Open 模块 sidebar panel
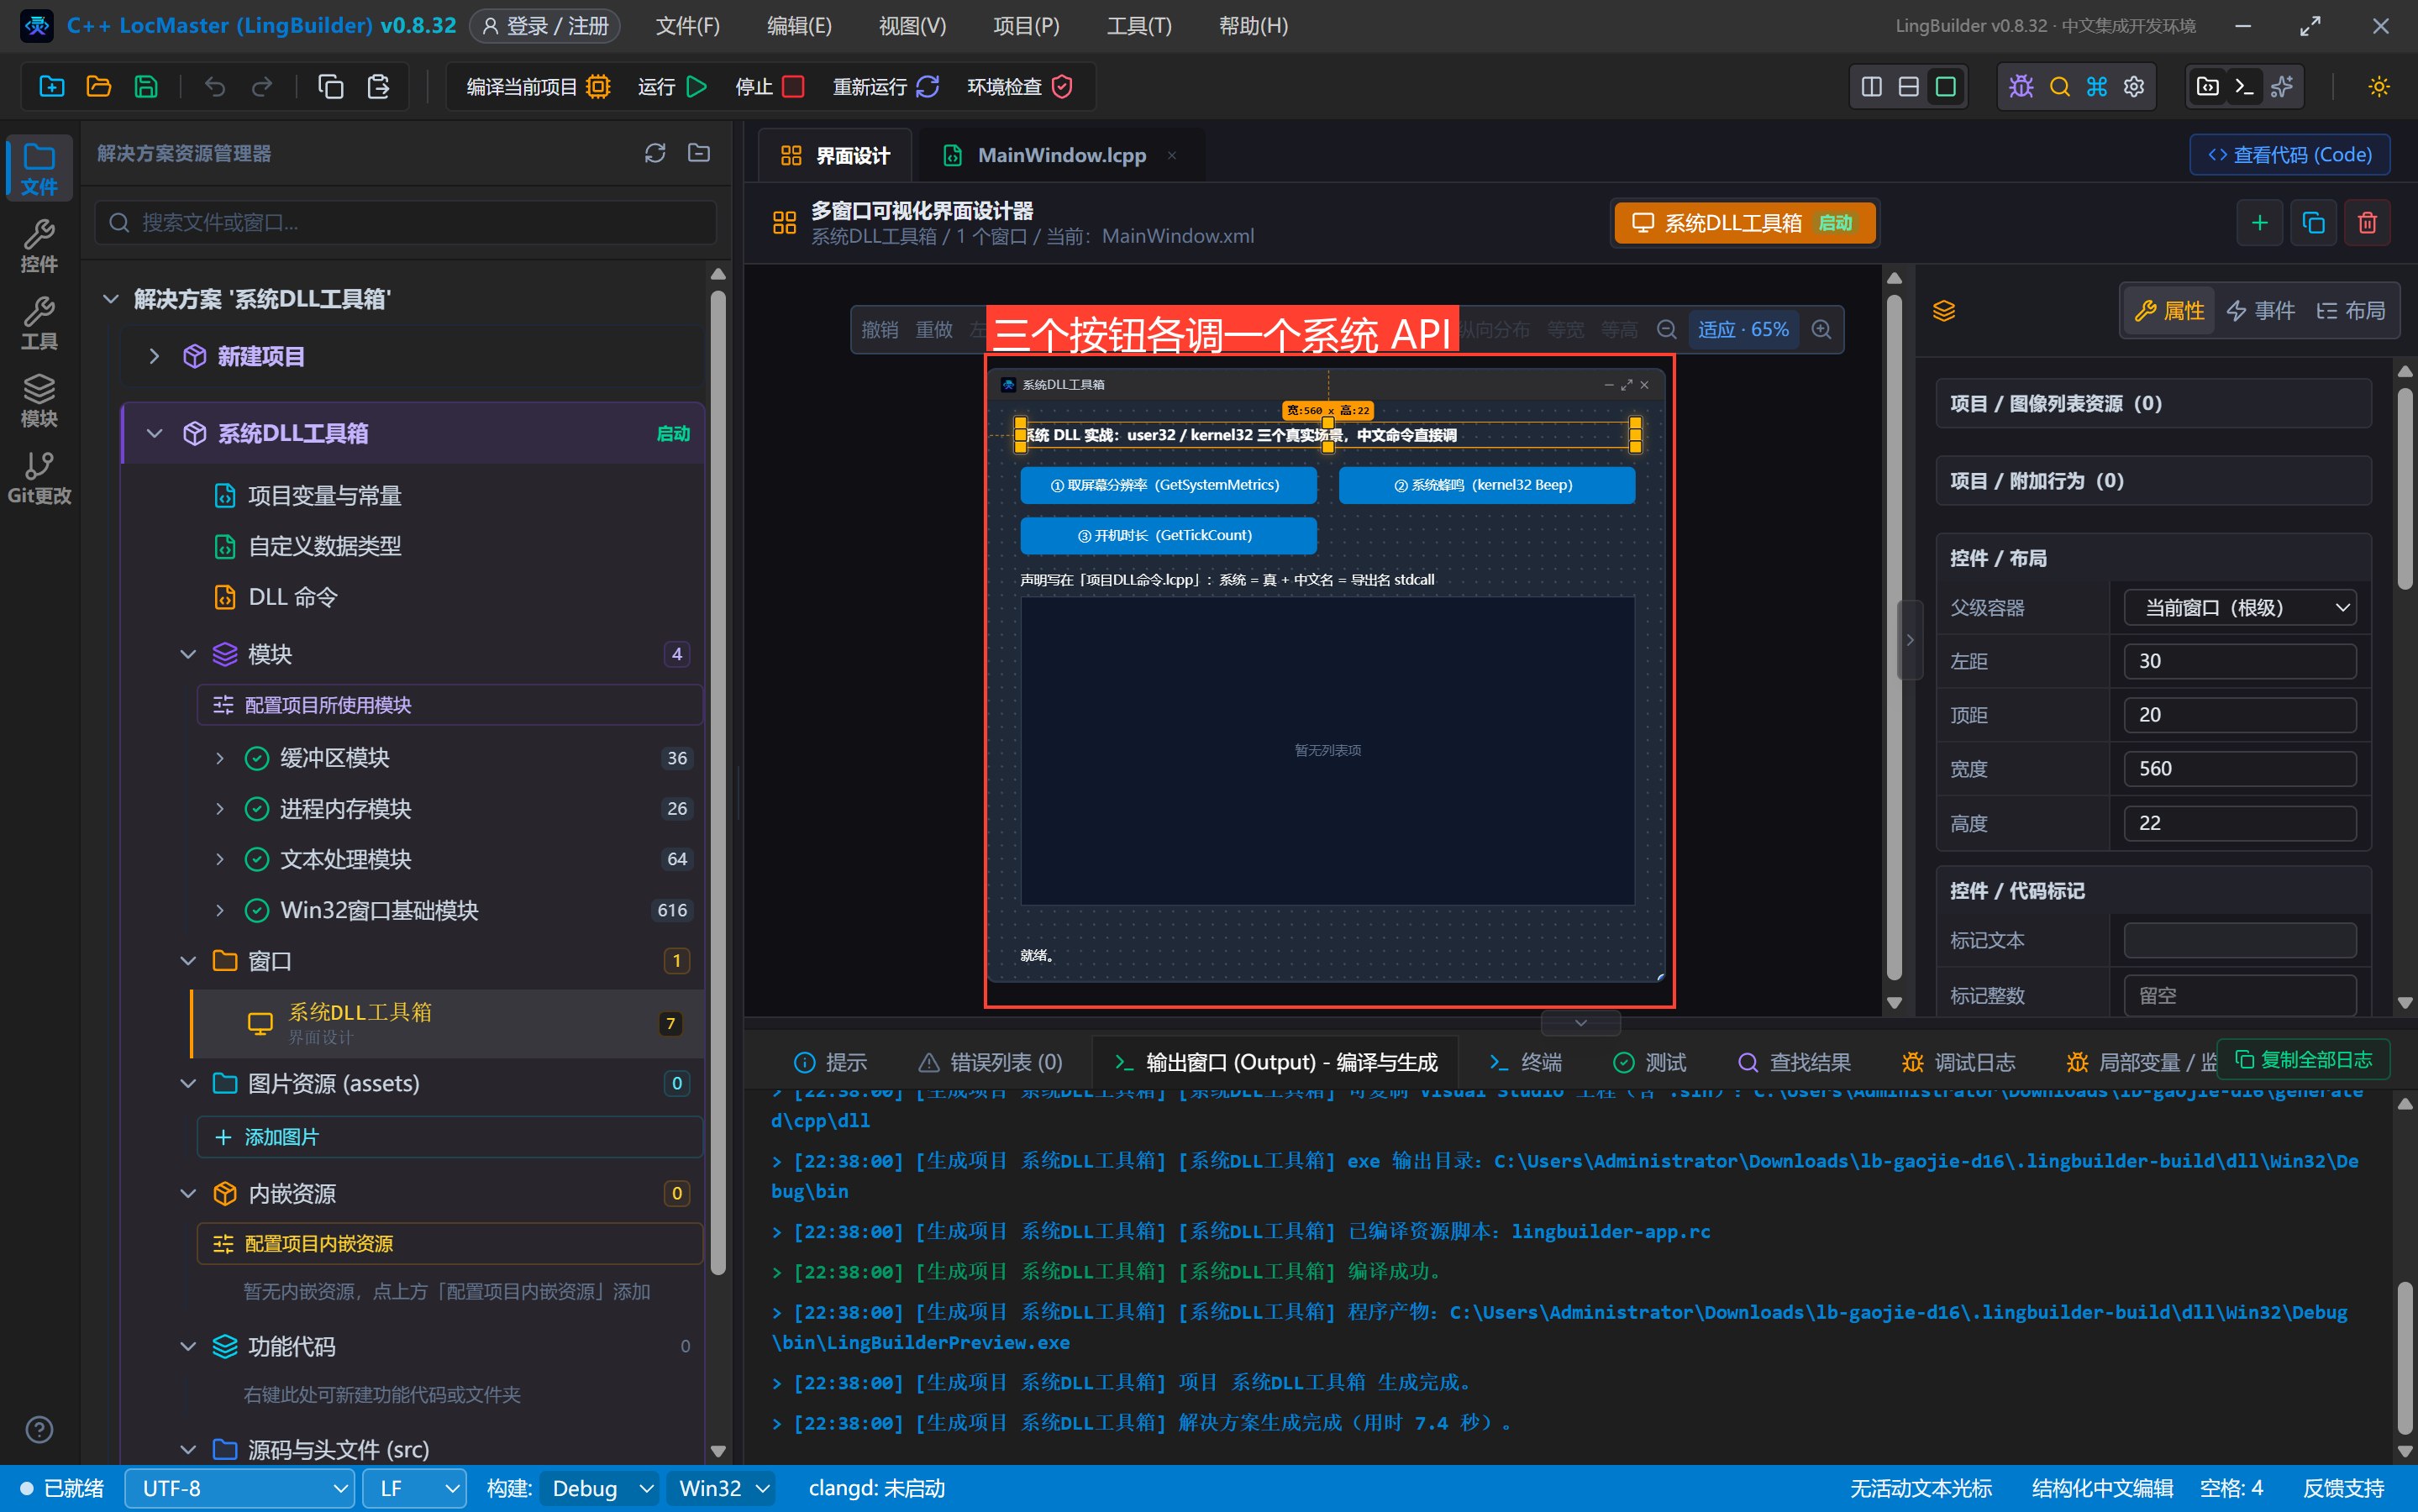This screenshot has width=2418, height=1512. 39,401
